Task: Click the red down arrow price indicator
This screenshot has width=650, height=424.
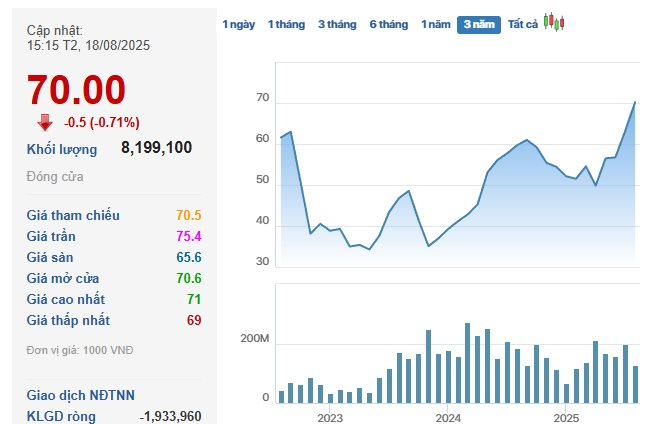Action: [45, 123]
